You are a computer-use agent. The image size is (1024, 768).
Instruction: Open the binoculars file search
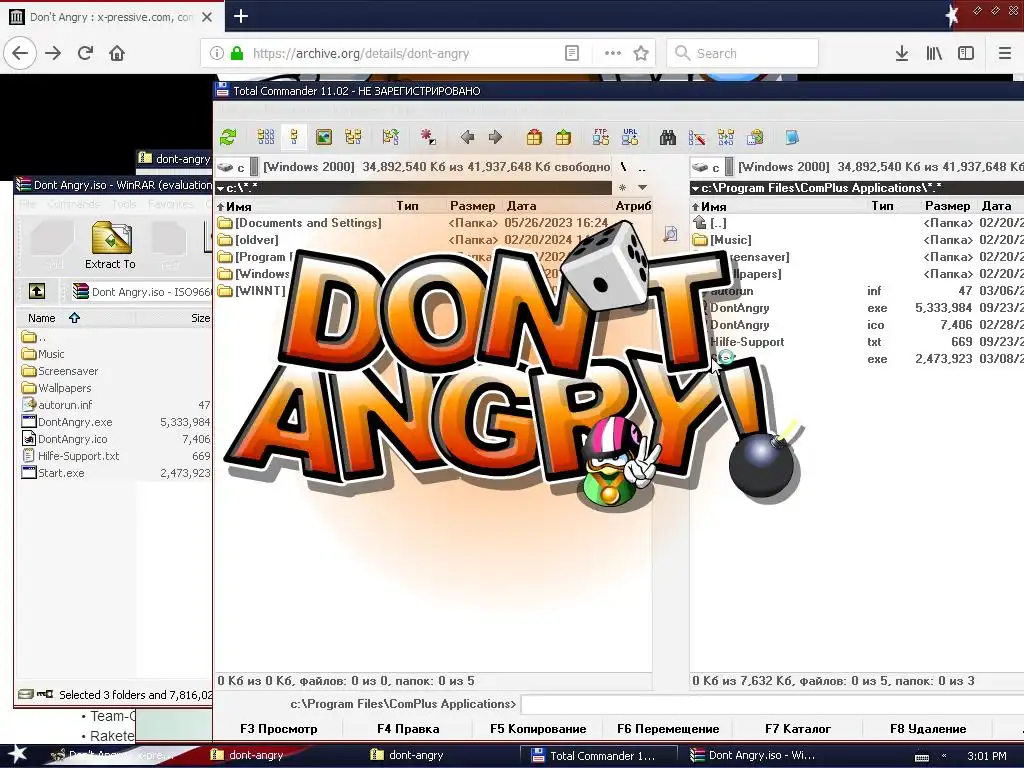coord(667,137)
